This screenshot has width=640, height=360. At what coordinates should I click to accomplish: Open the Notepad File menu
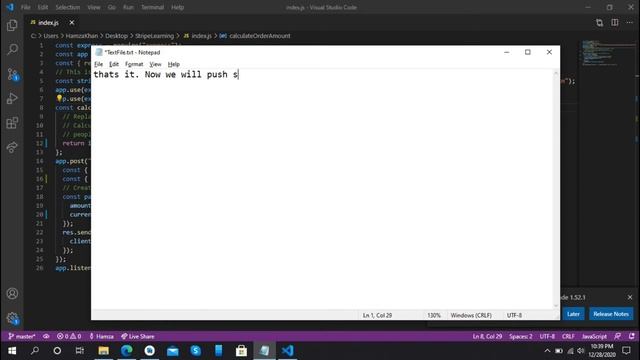pyautogui.click(x=98, y=64)
